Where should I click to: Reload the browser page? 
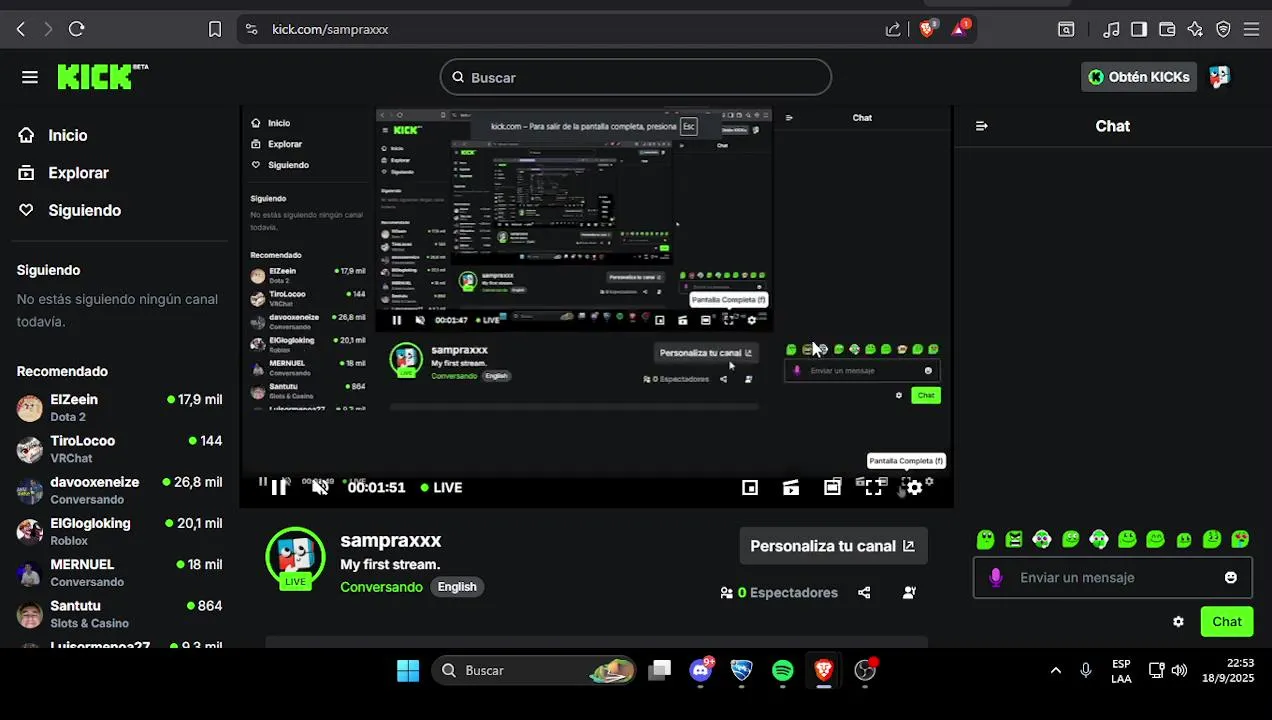(x=76, y=29)
